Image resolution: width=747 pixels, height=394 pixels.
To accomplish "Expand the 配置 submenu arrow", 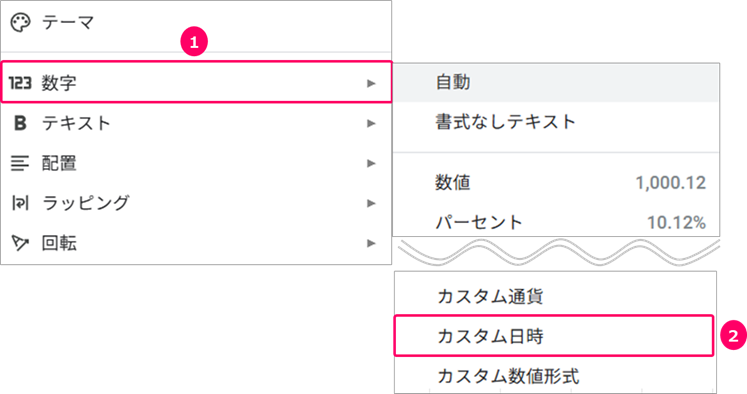I will click(371, 163).
